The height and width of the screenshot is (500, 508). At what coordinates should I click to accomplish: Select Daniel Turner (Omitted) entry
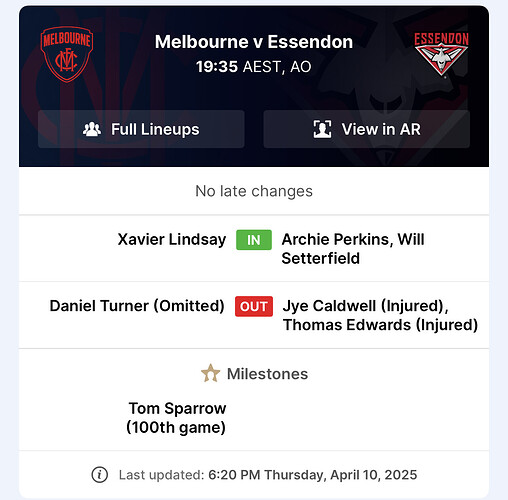(x=137, y=306)
